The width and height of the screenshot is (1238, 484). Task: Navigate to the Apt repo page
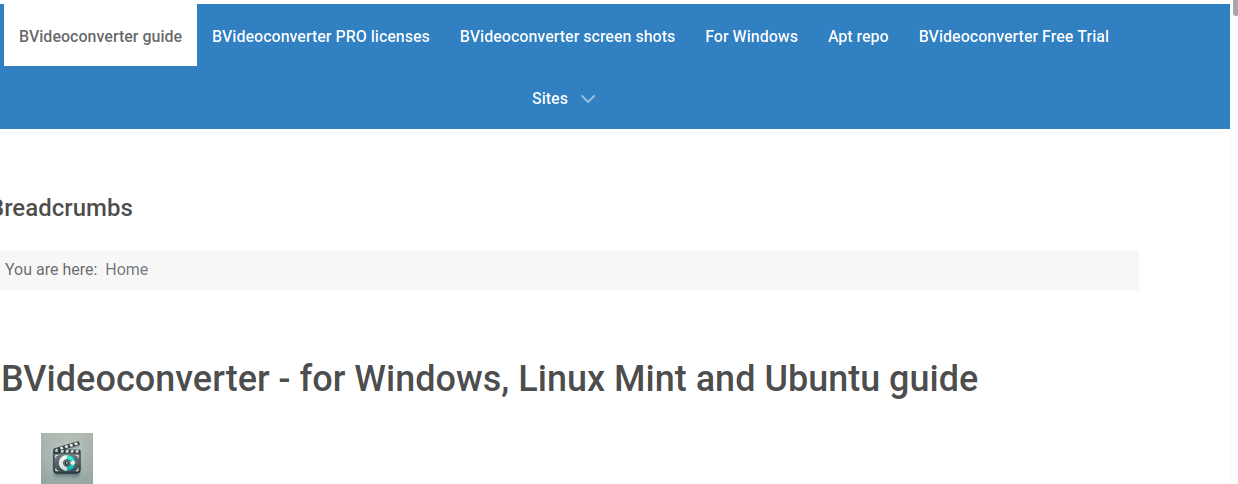pyautogui.click(x=858, y=36)
